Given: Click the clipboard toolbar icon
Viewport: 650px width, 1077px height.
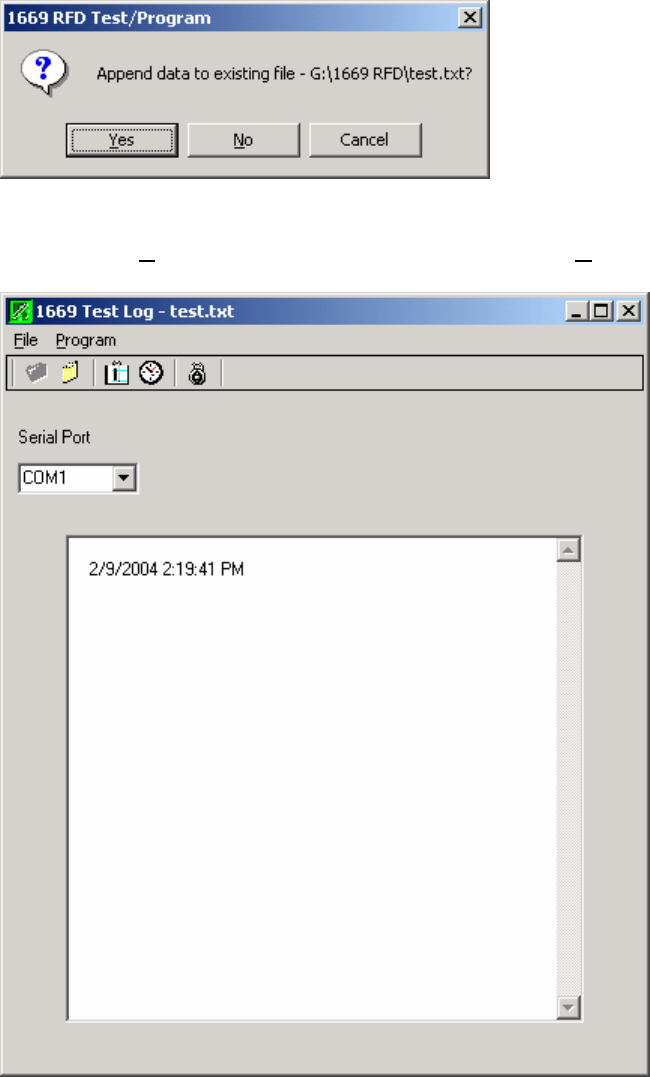Looking at the screenshot, I should point(117,373).
